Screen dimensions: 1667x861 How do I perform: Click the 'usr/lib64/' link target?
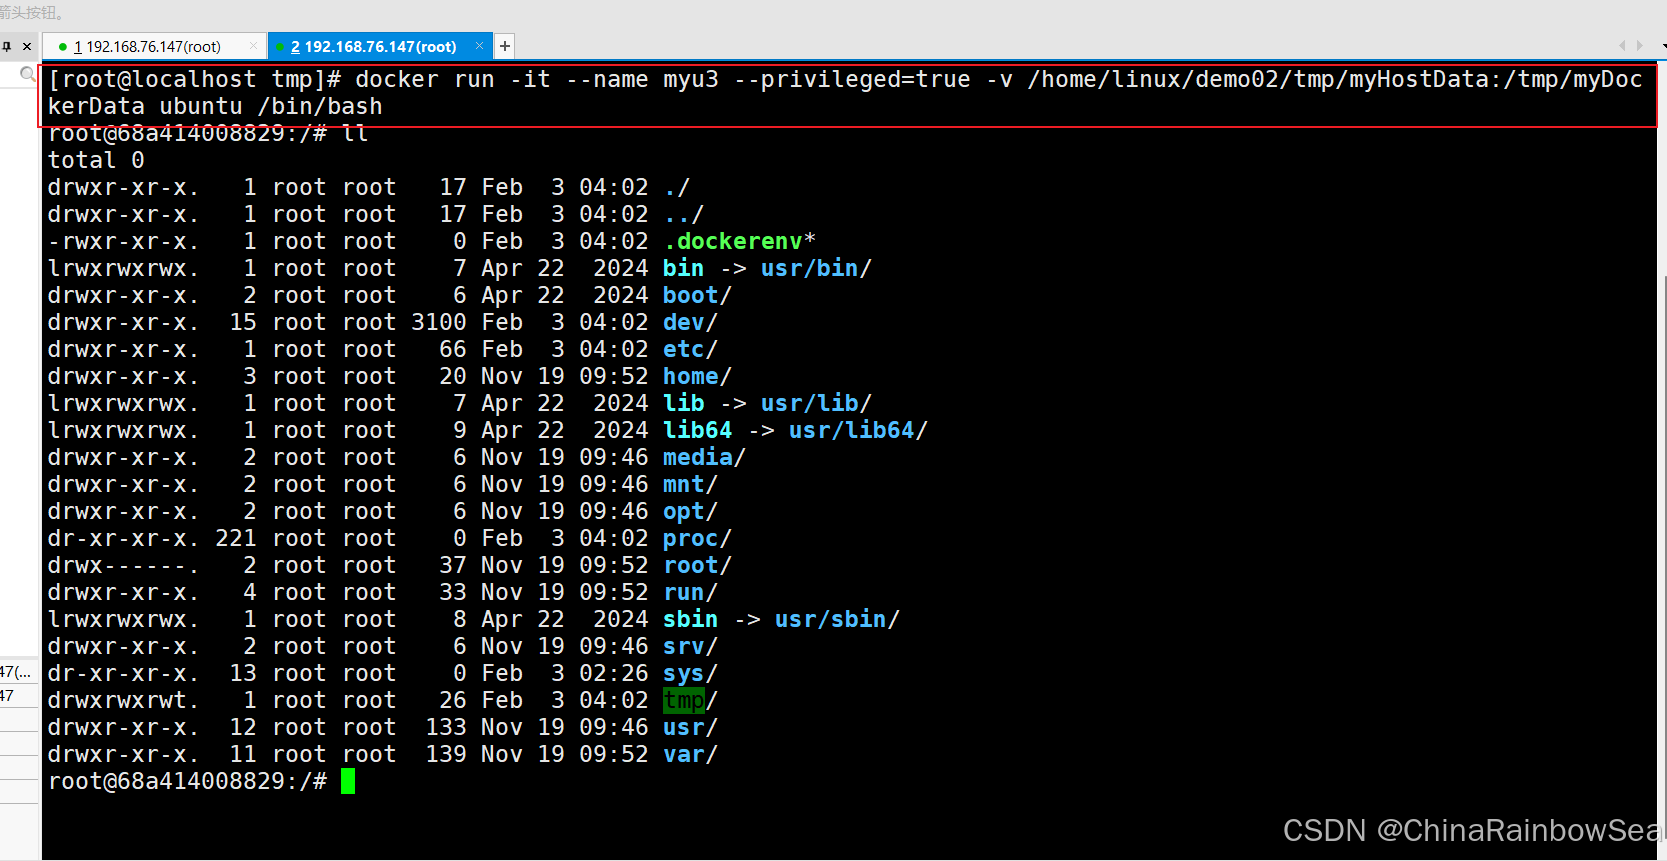pyautogui.click(x=858, y=430)
